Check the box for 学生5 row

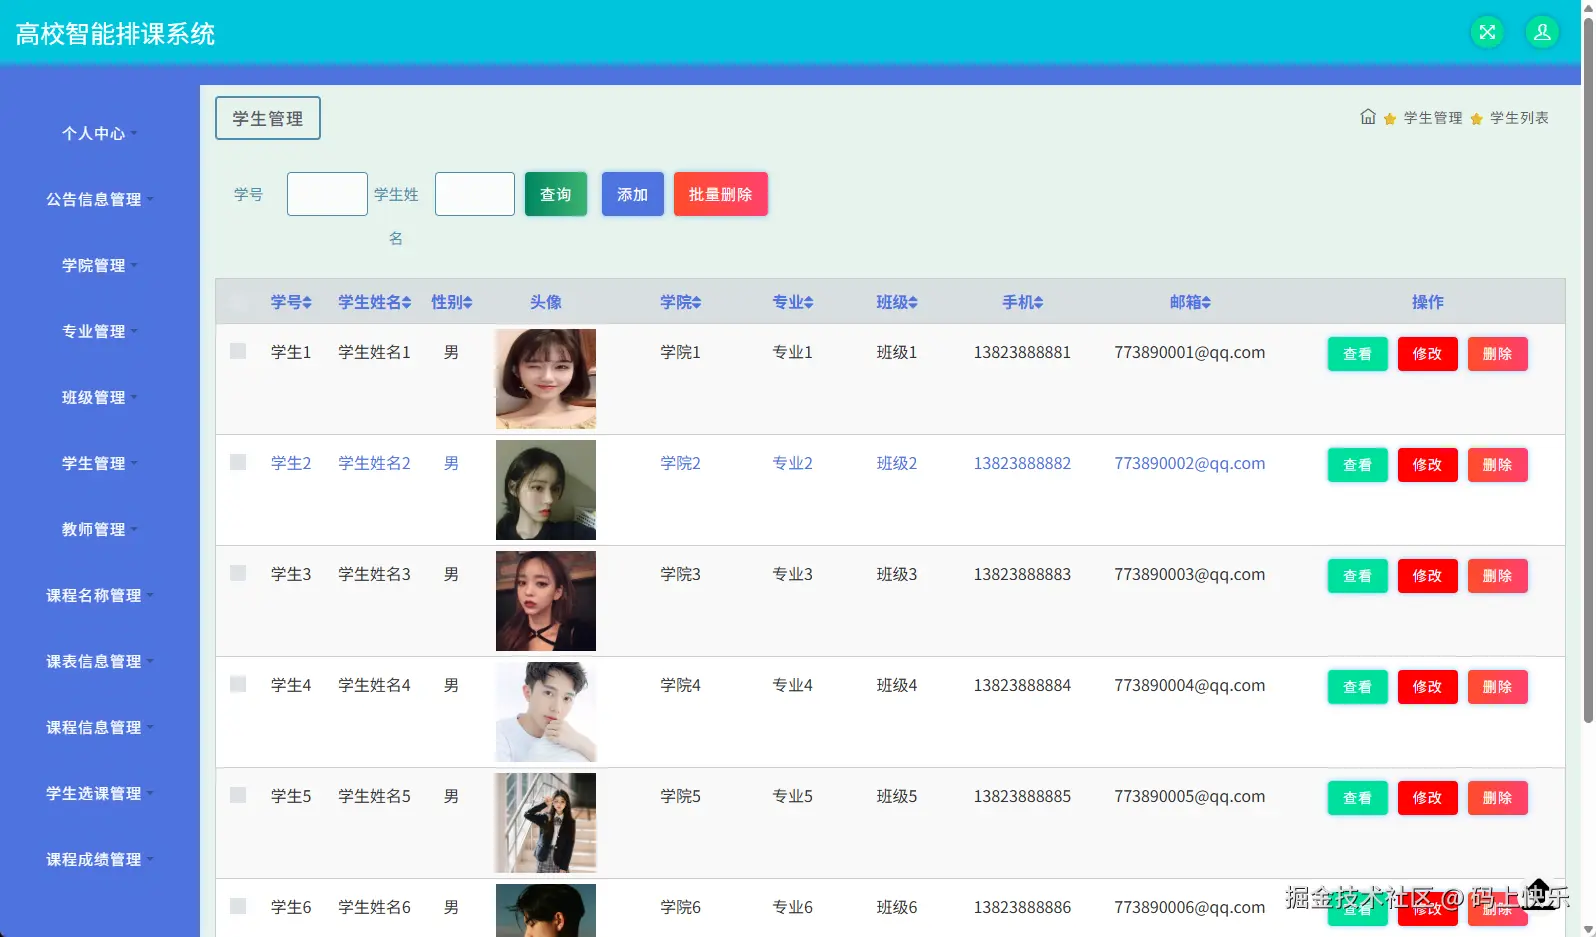[238, 795]
